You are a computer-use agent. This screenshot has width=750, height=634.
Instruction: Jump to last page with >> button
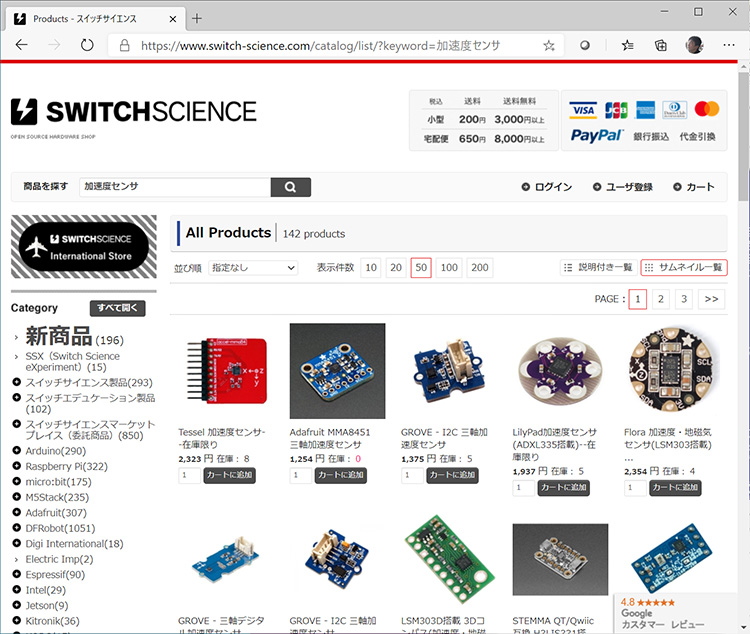coord(711,299)
